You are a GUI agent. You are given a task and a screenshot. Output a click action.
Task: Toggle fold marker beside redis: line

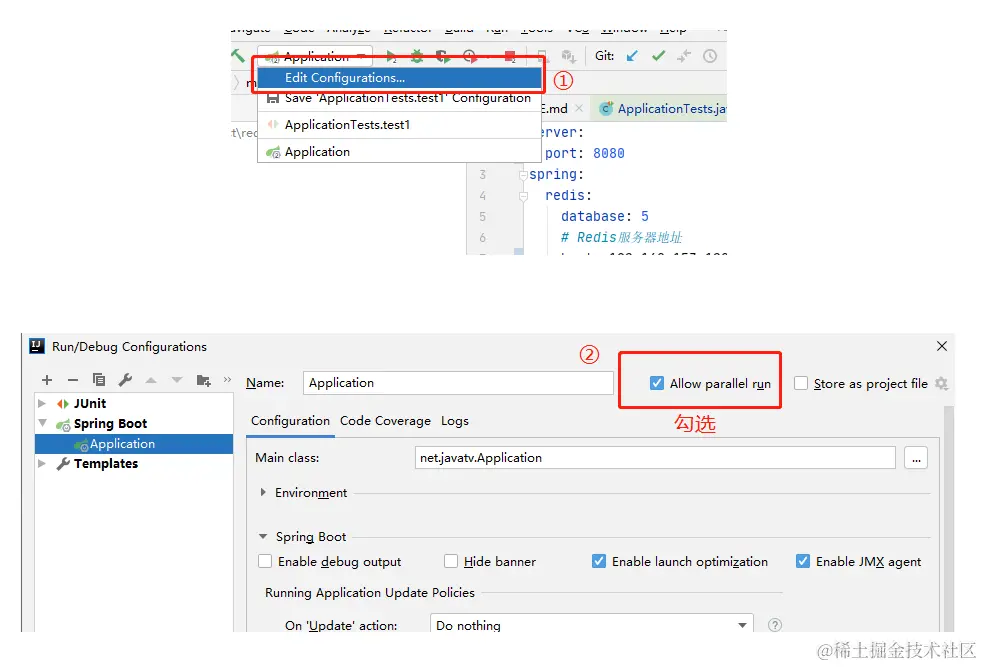pos(523,196)
